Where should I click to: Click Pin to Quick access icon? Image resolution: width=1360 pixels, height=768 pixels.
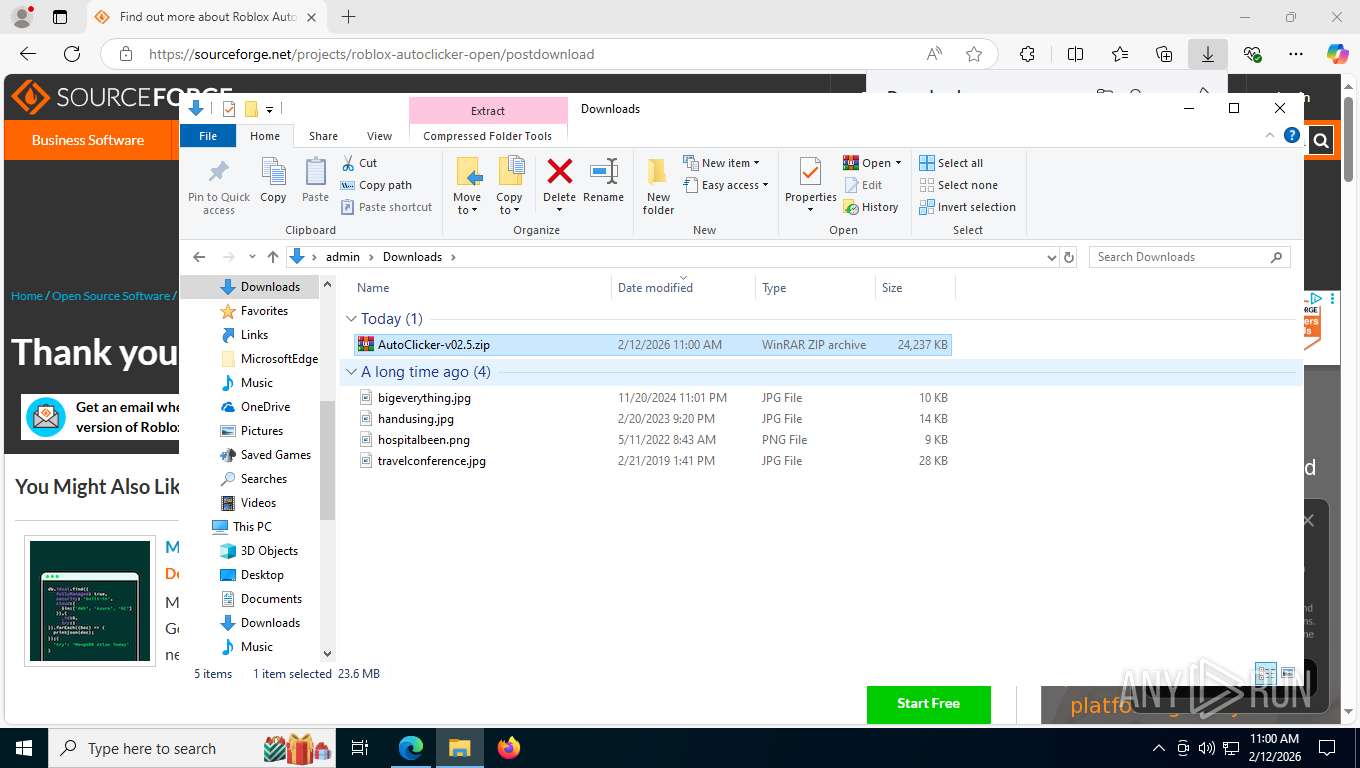point(218,186)
